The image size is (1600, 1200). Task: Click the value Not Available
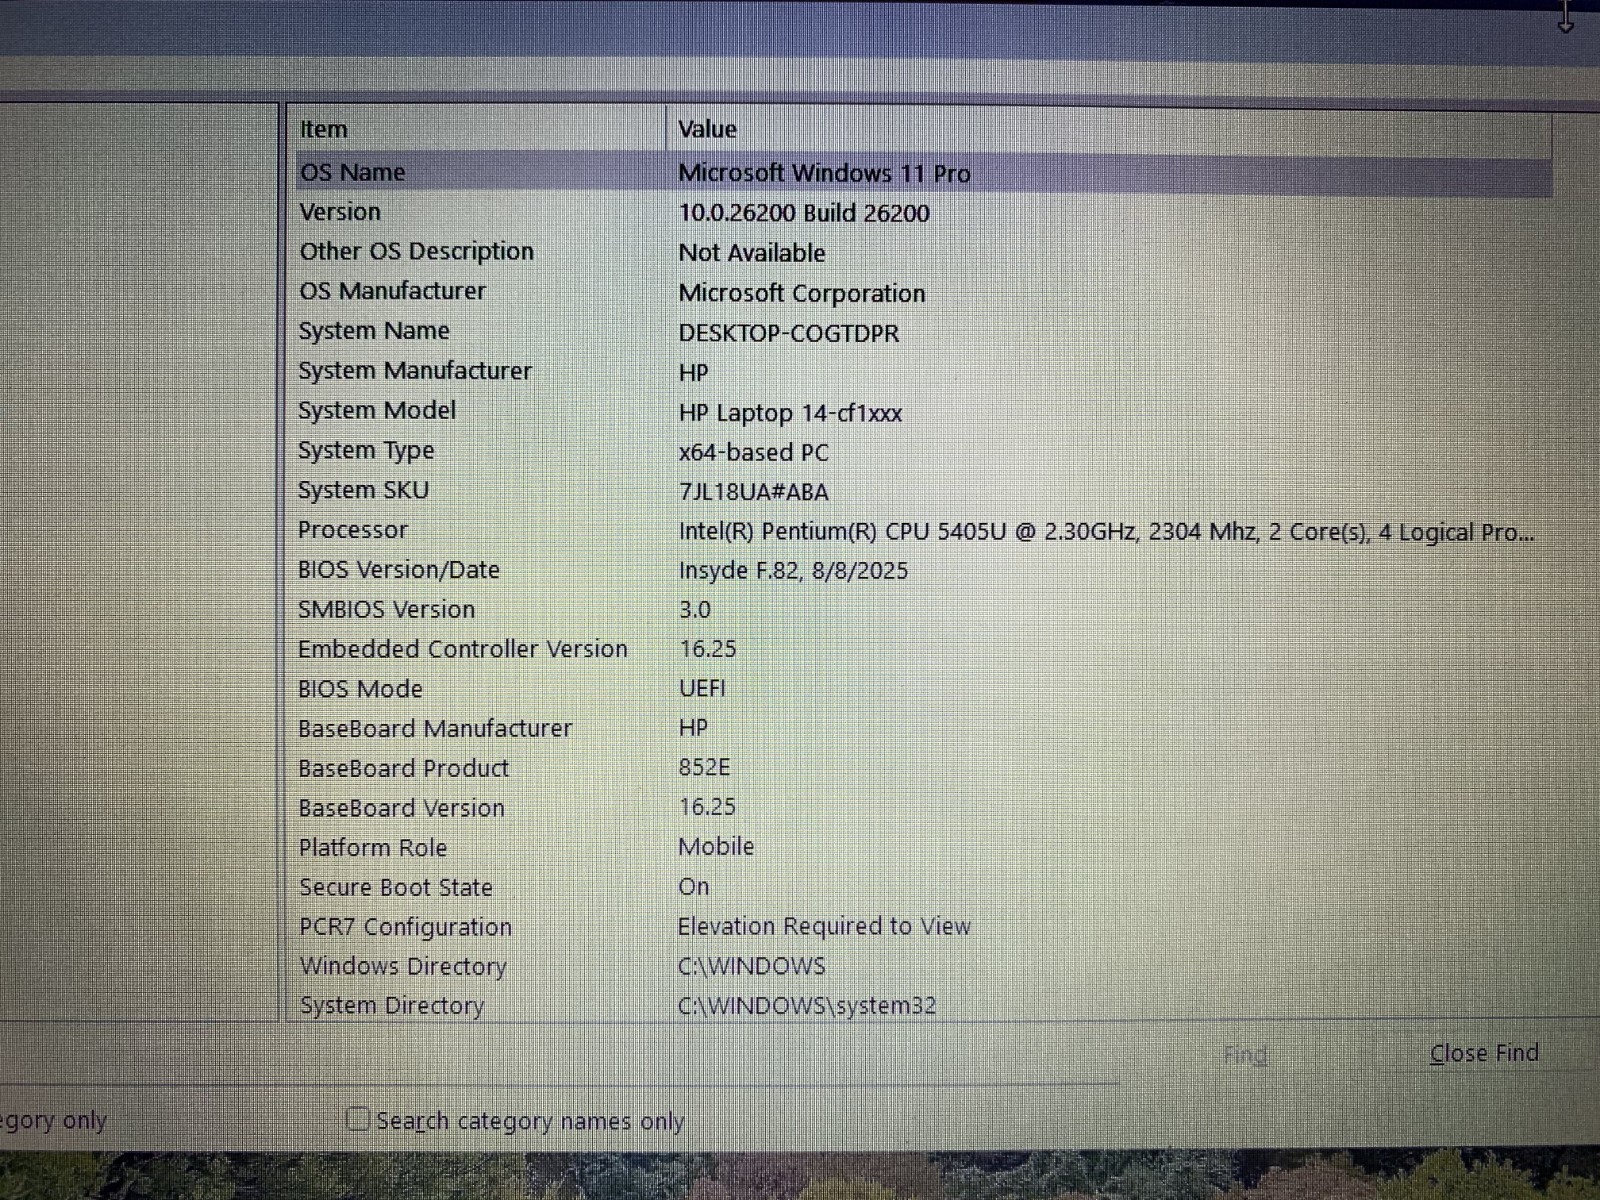tap(752, 253)
